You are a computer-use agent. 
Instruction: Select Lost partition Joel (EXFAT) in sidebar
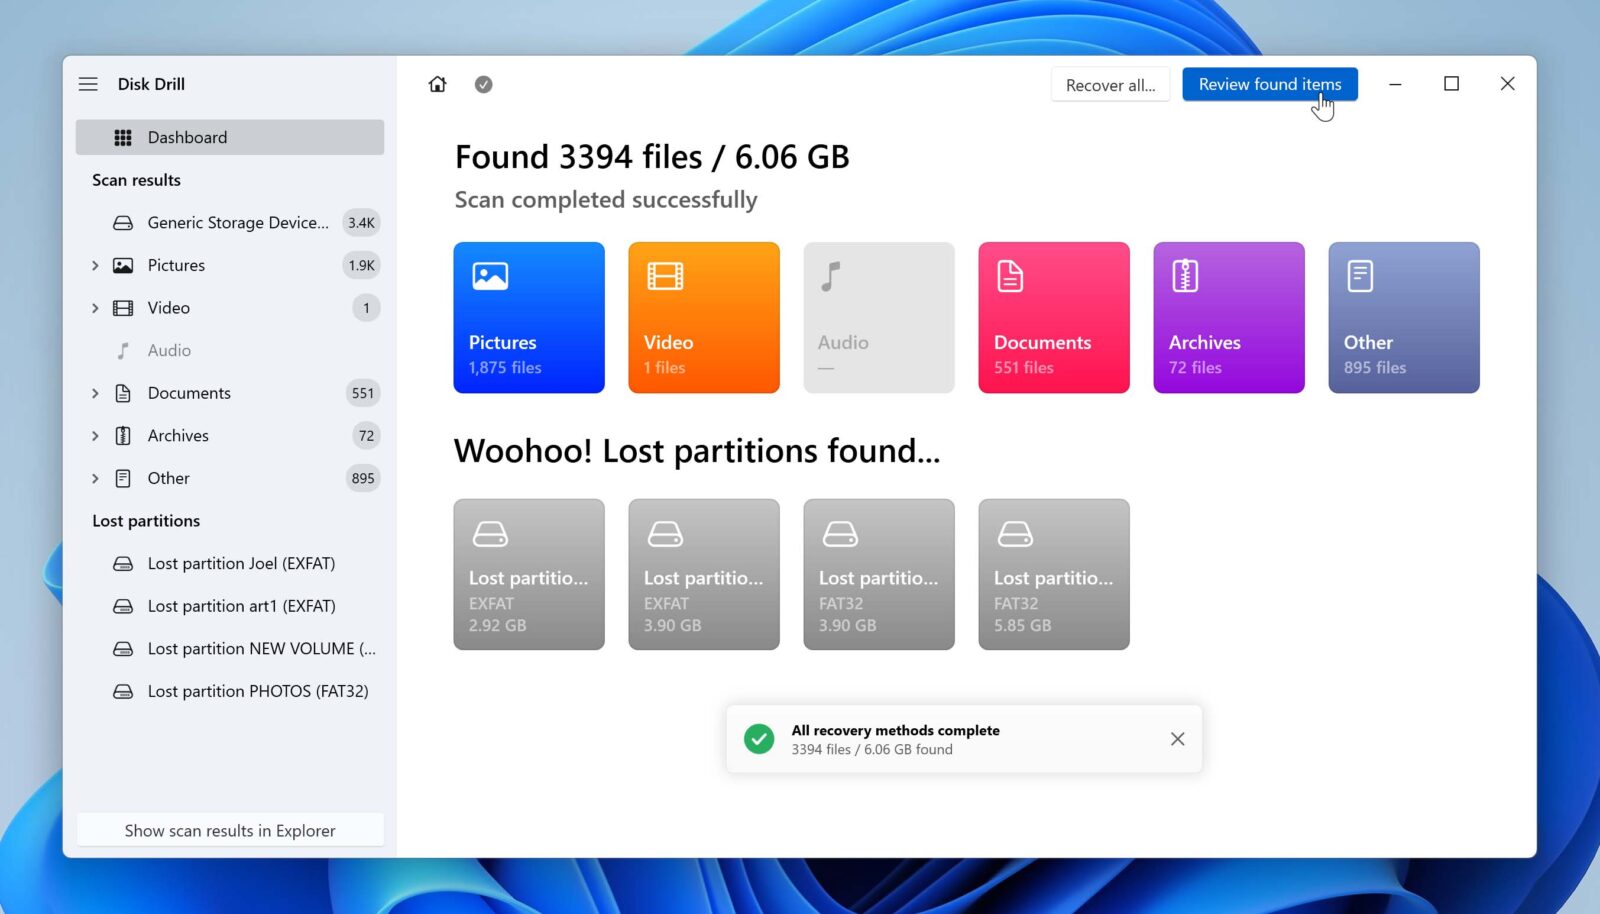pos(240,563)
